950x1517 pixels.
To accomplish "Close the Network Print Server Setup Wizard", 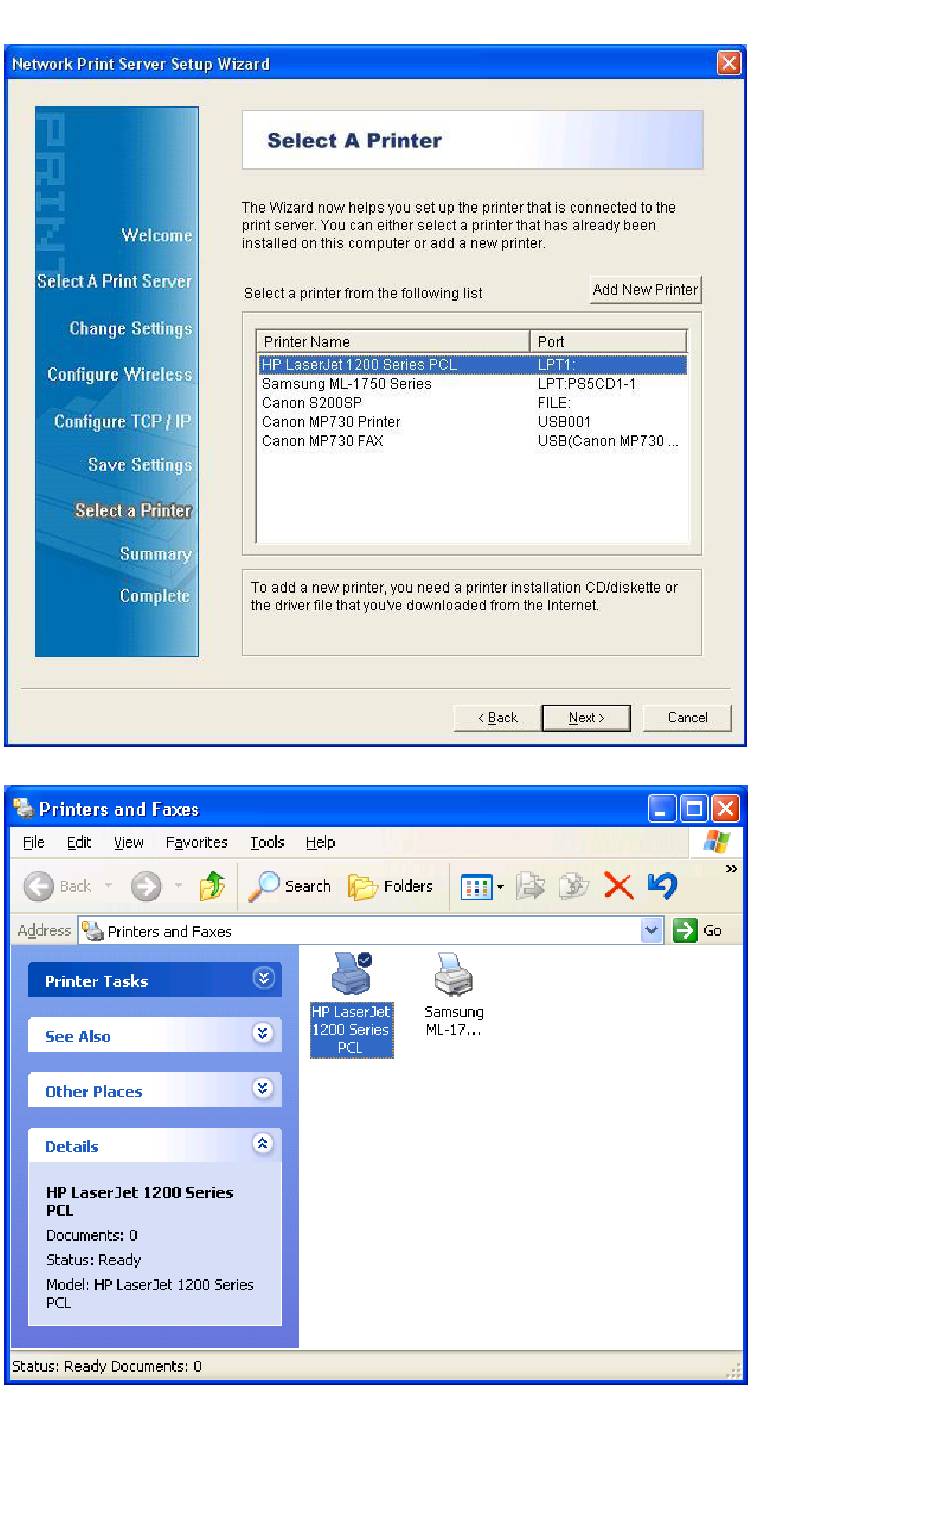I will [x=729, y=63].
